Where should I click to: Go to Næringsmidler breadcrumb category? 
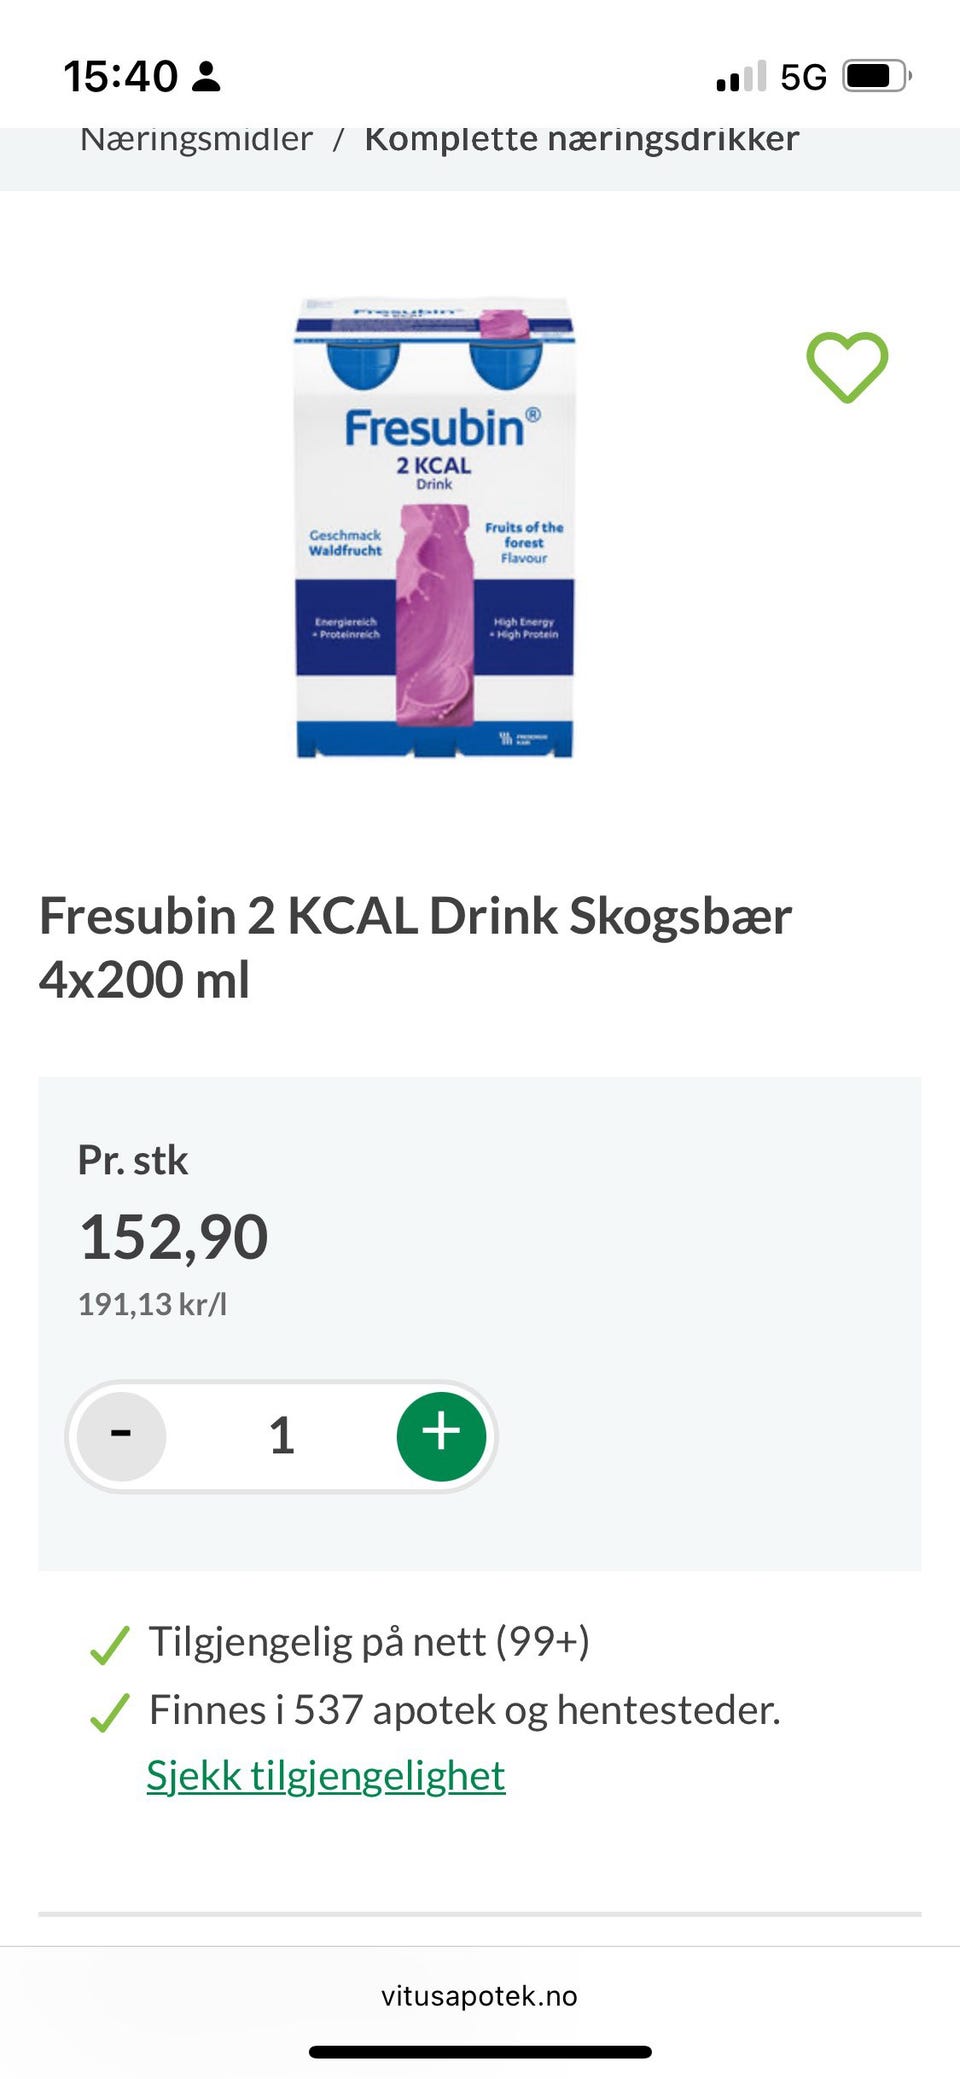(196, 139)
